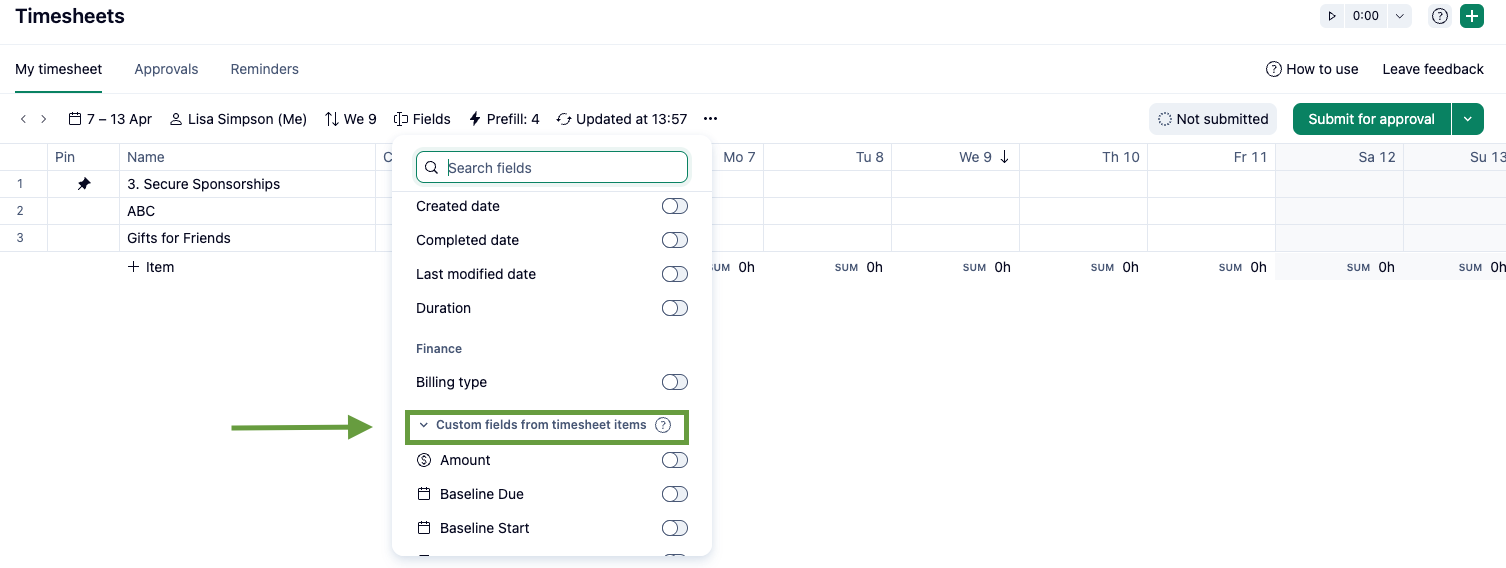The image size is (1506, 568).
Task: Enable the Created date field toggle
Action: [675, 206]
